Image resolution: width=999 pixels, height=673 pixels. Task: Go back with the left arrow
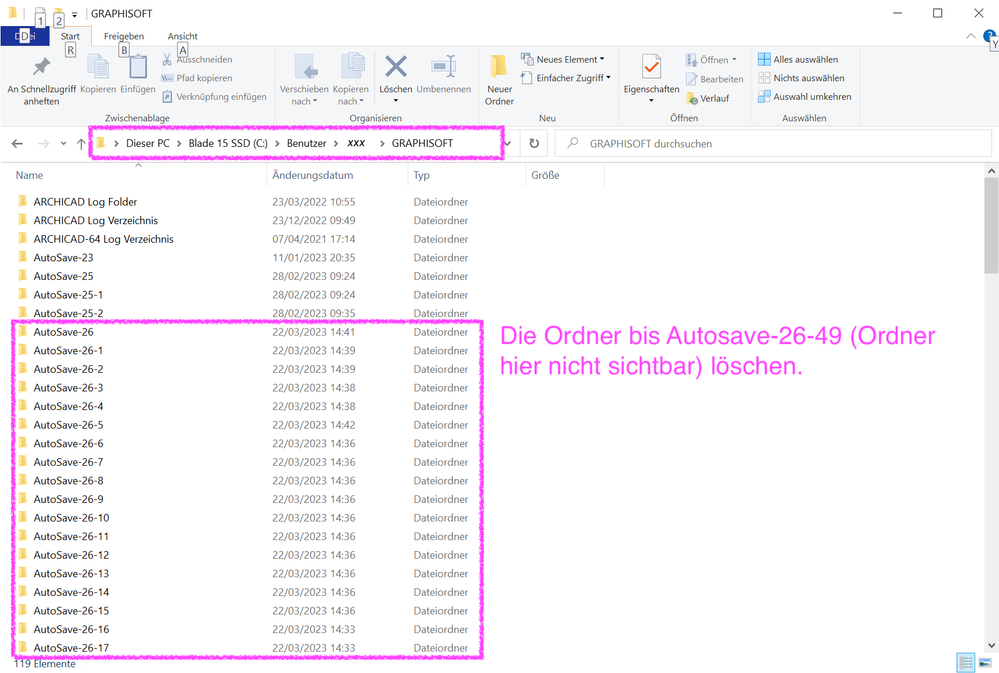tap(17, 143)
